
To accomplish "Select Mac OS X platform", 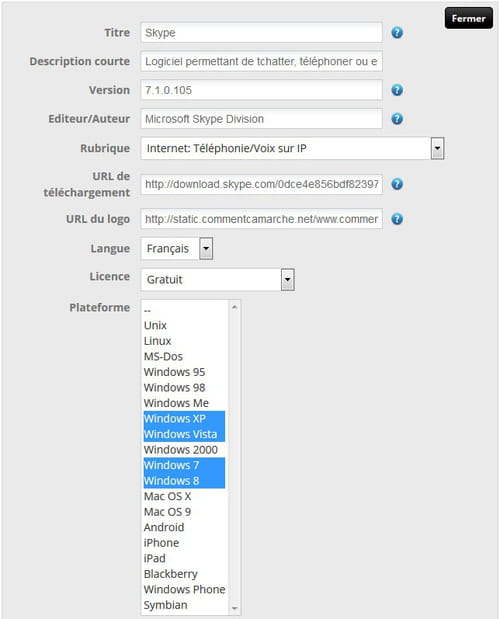I will [184, 496].
